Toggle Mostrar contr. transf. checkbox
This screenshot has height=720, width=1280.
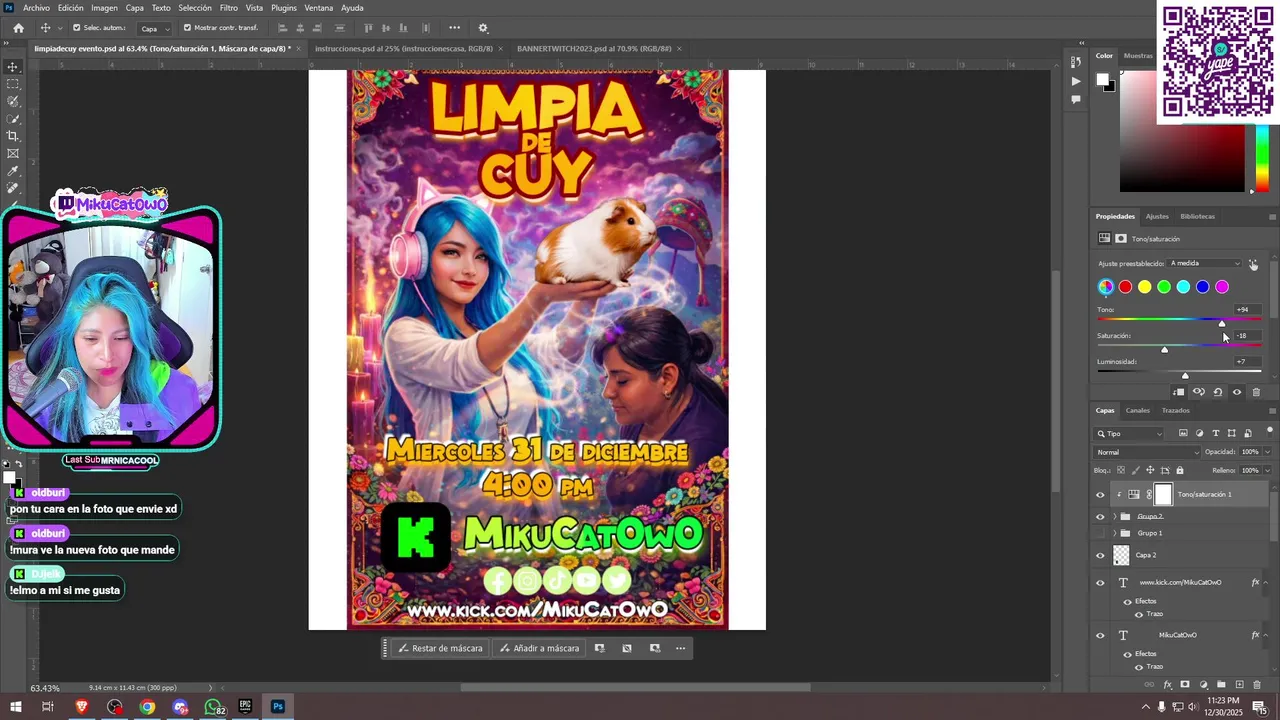(187, 28)
